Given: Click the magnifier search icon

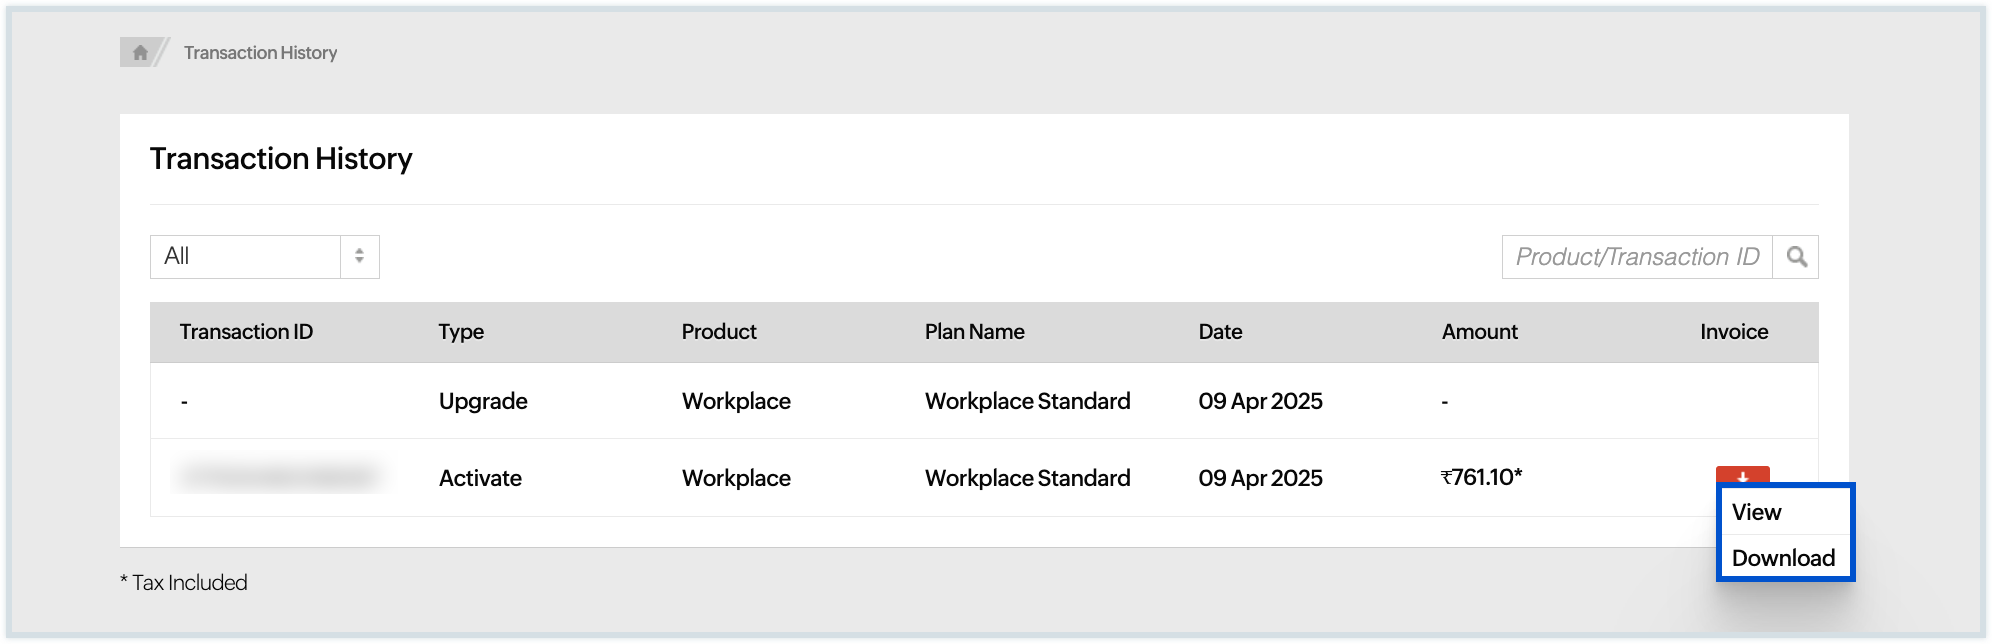Looking at the screenshot, I should (1796, 257).
